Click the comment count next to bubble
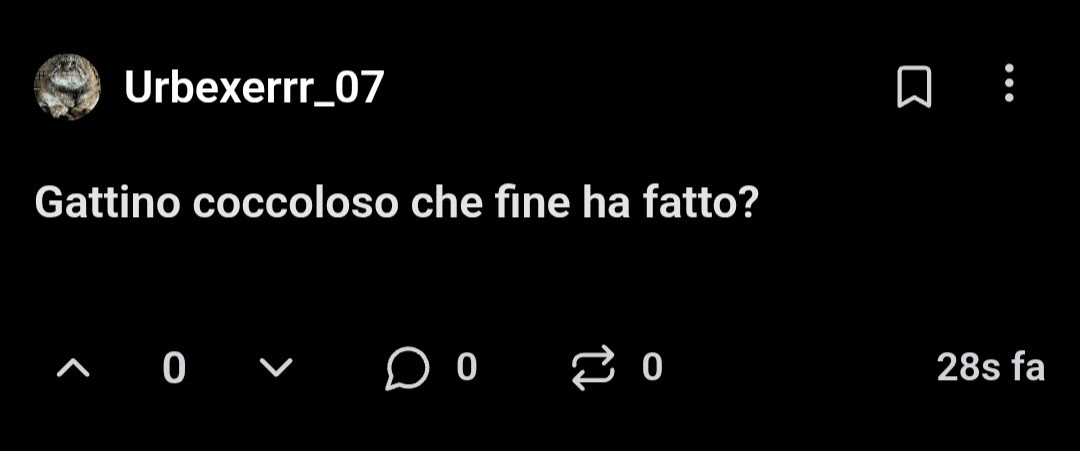 click(467, 368)
